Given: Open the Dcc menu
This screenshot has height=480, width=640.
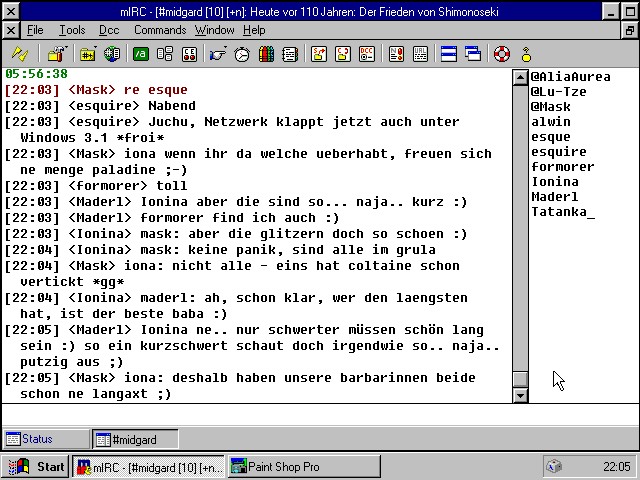Looking at the screenshot, I should click(109, 30).
